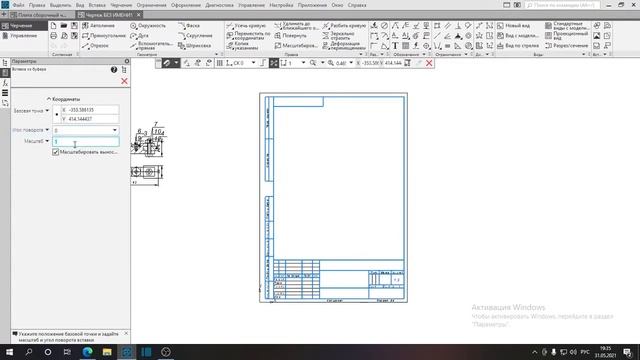Open the Вставка menu
640x360 pixels.
(97, 5)
